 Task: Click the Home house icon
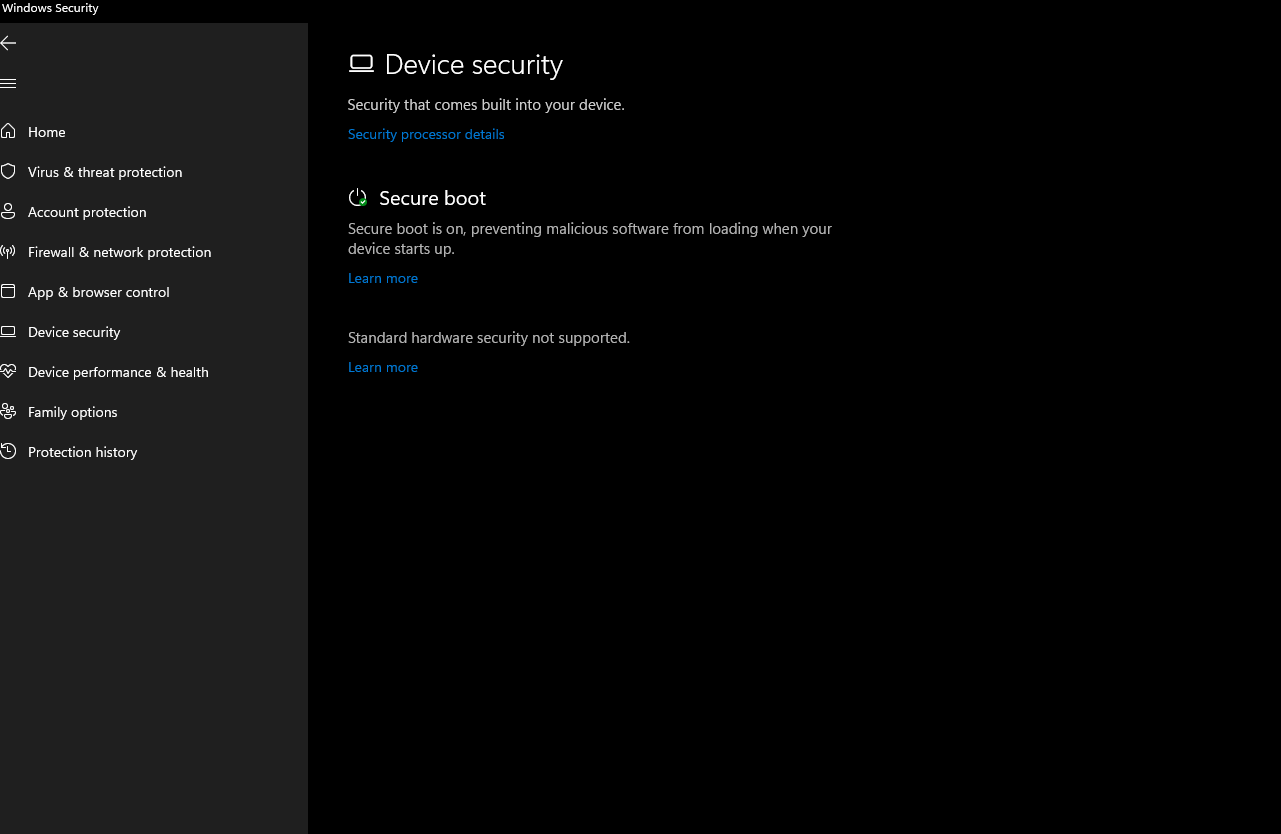[x=8, y=131]
